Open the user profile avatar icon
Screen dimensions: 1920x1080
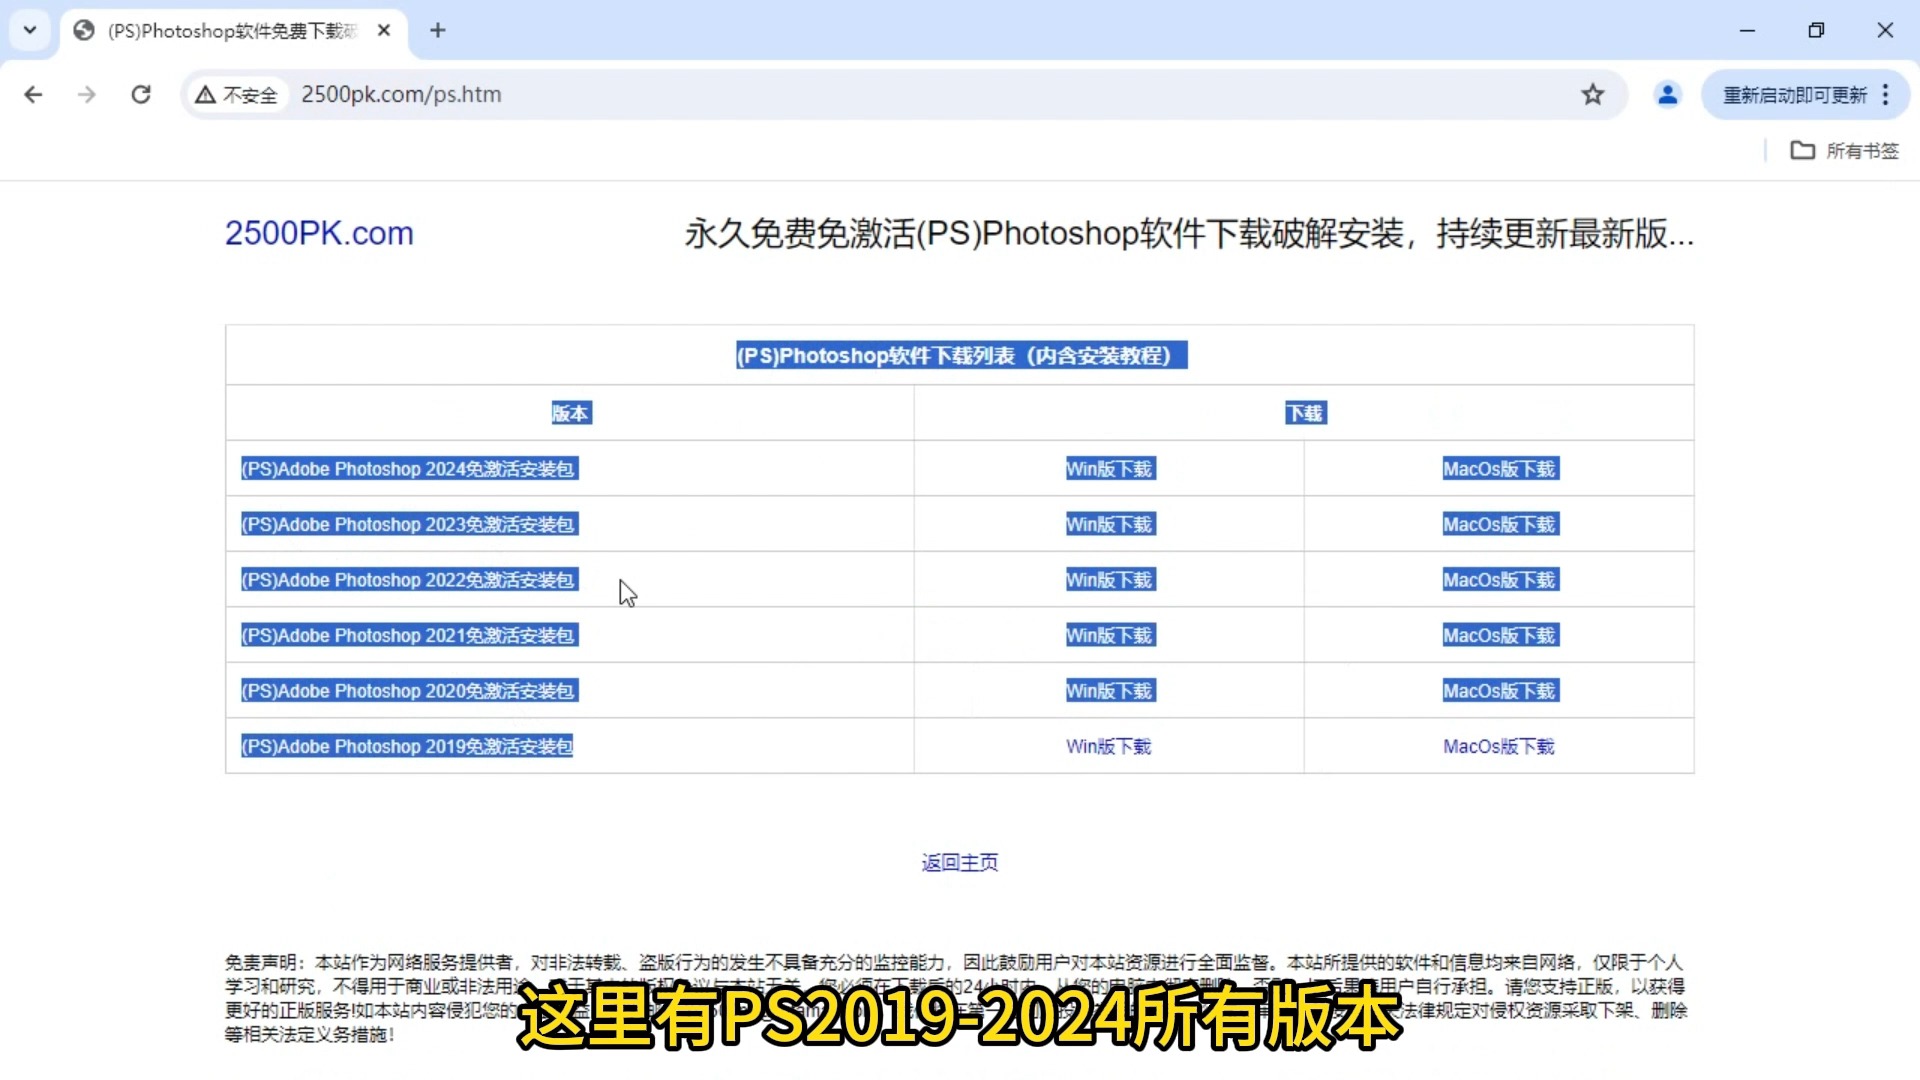1667,94
